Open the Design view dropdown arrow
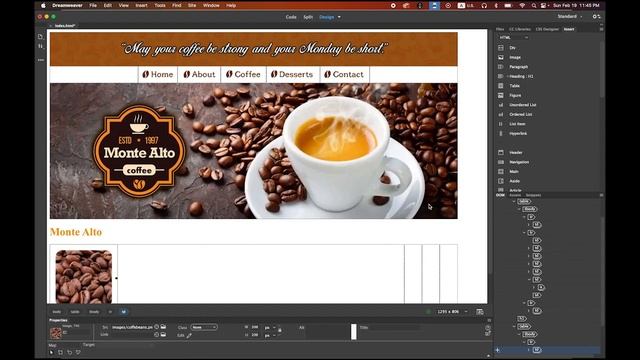 pyautogui.click(x=339, y=17)
